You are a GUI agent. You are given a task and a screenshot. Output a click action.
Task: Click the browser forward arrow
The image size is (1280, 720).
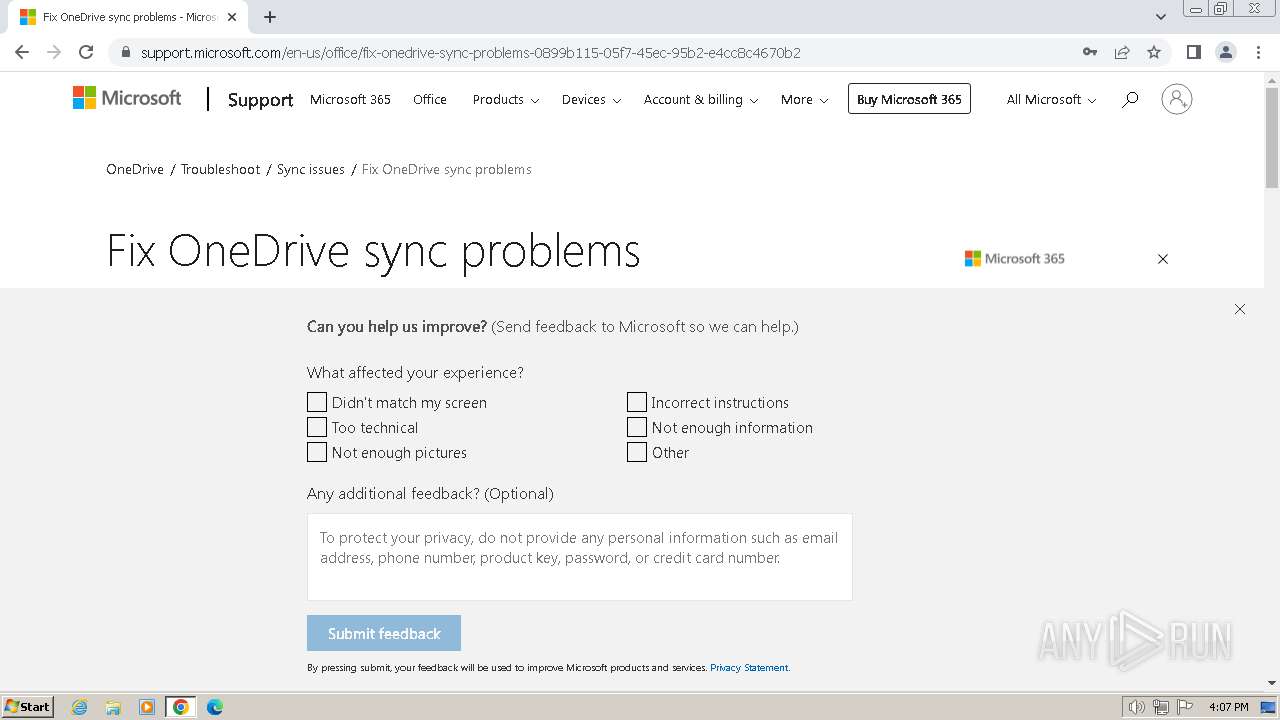click(x=54, y=52)
